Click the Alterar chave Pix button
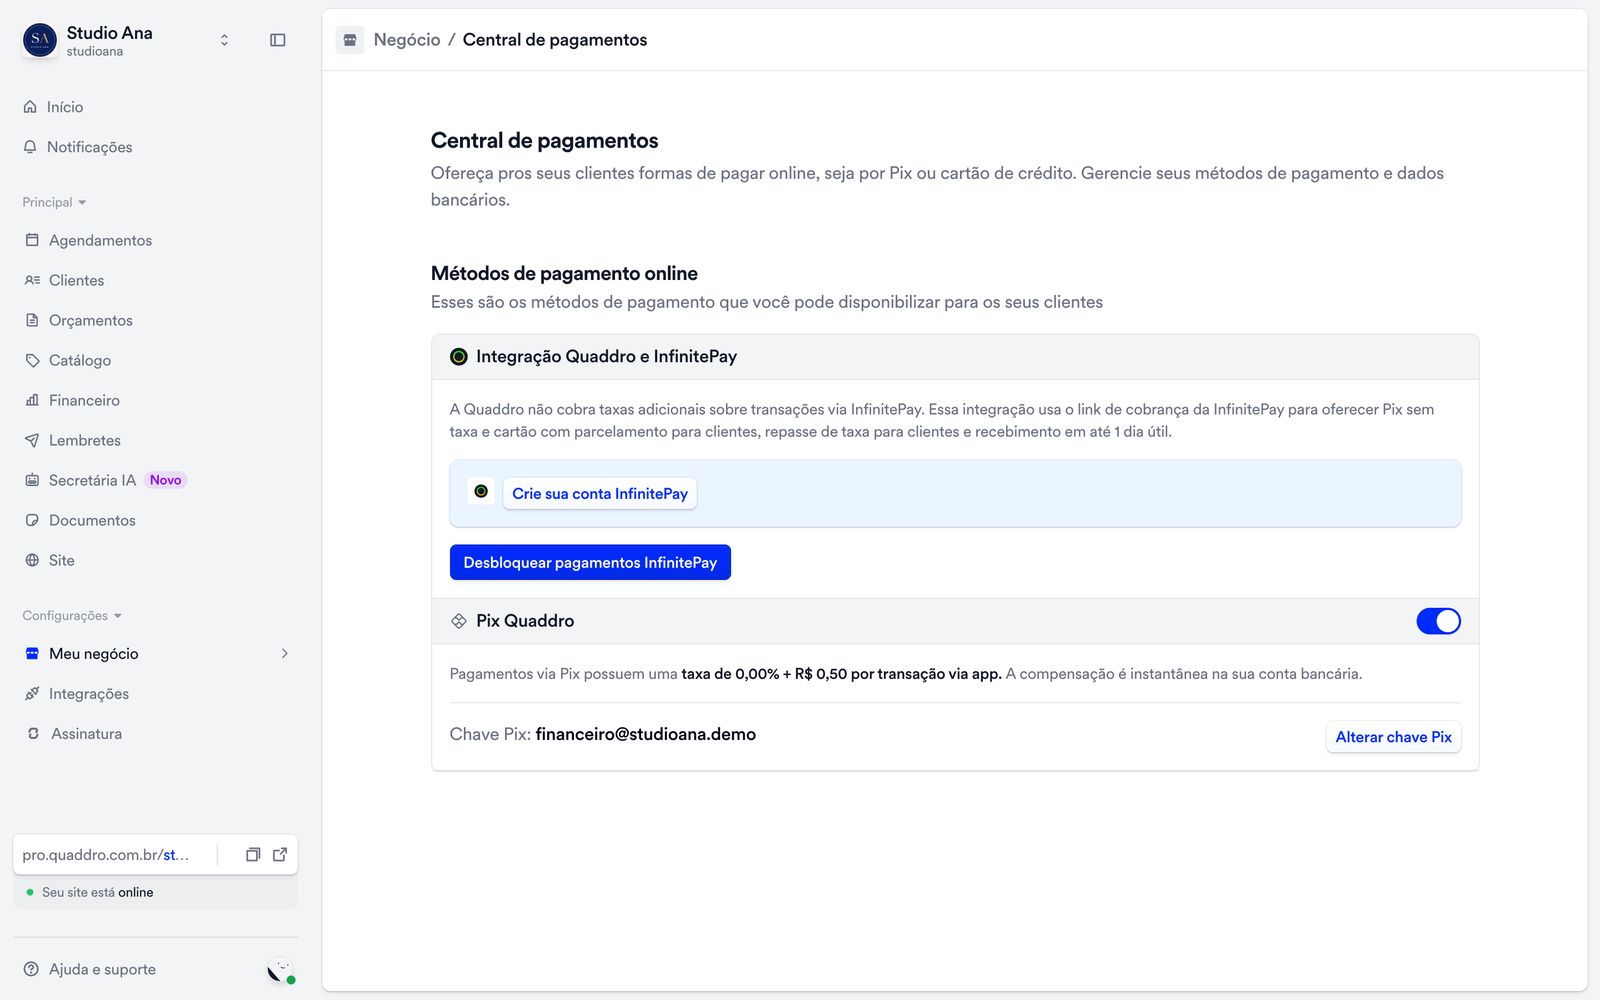This screenshot has height=1000, width=1600. click(1393, 737)
